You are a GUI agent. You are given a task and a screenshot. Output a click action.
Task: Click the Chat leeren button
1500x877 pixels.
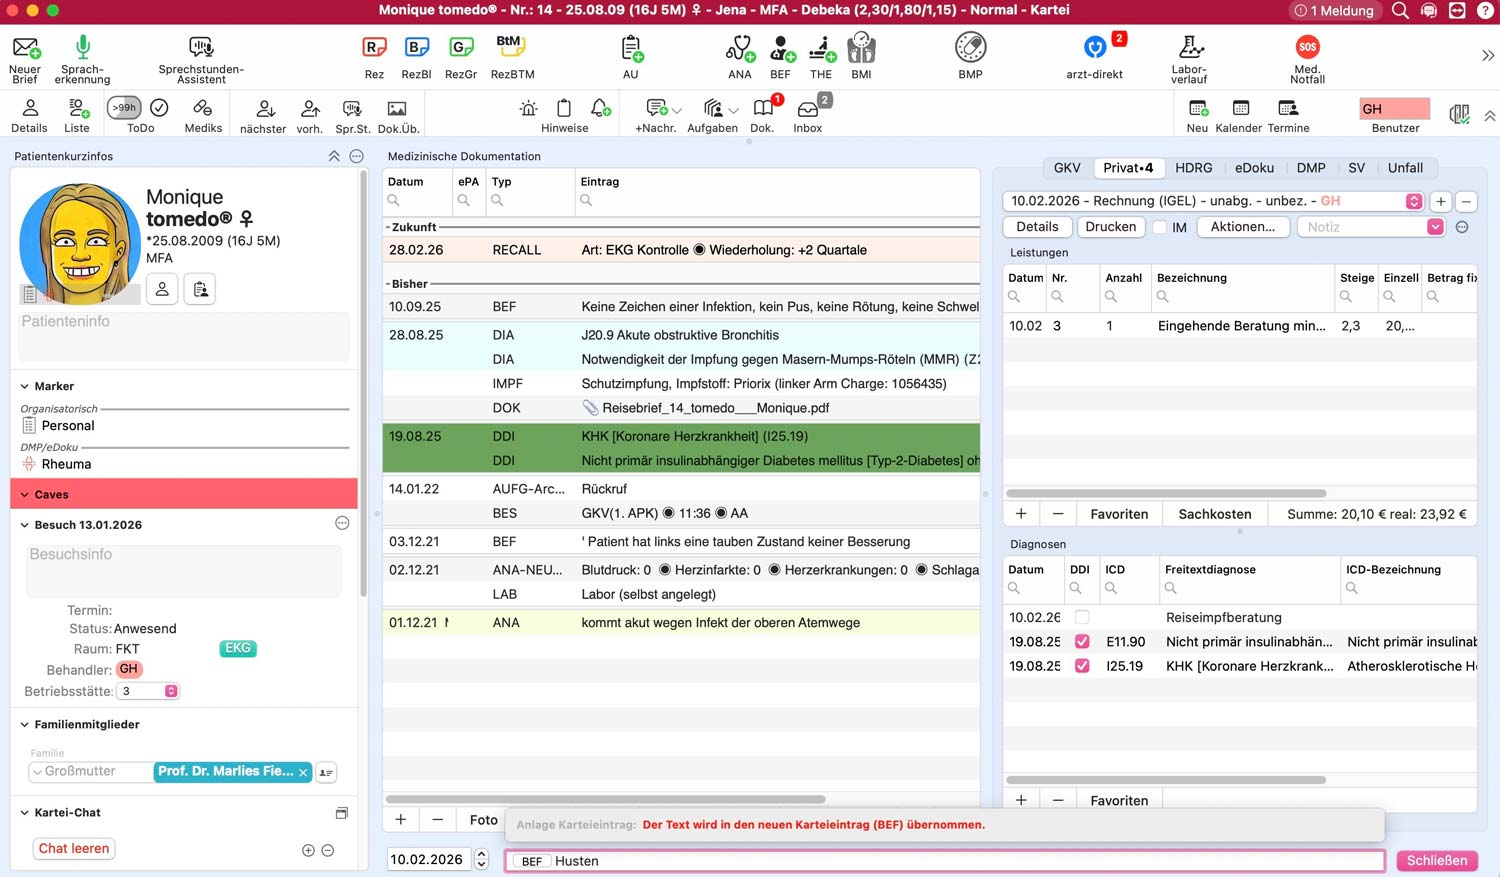pyautogui.click(x=74, y=849)
